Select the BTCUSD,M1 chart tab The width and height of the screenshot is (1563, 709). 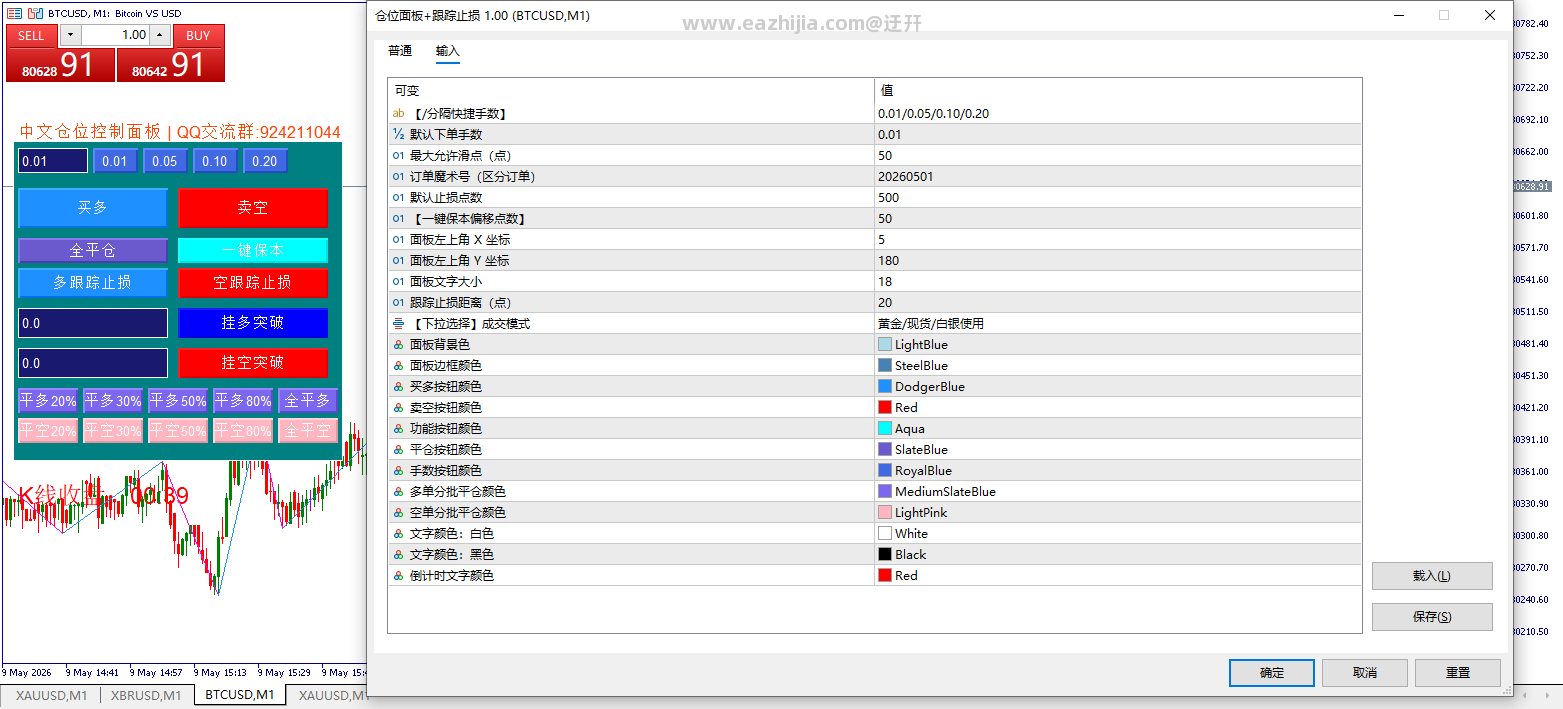click(x=239, y=695)
